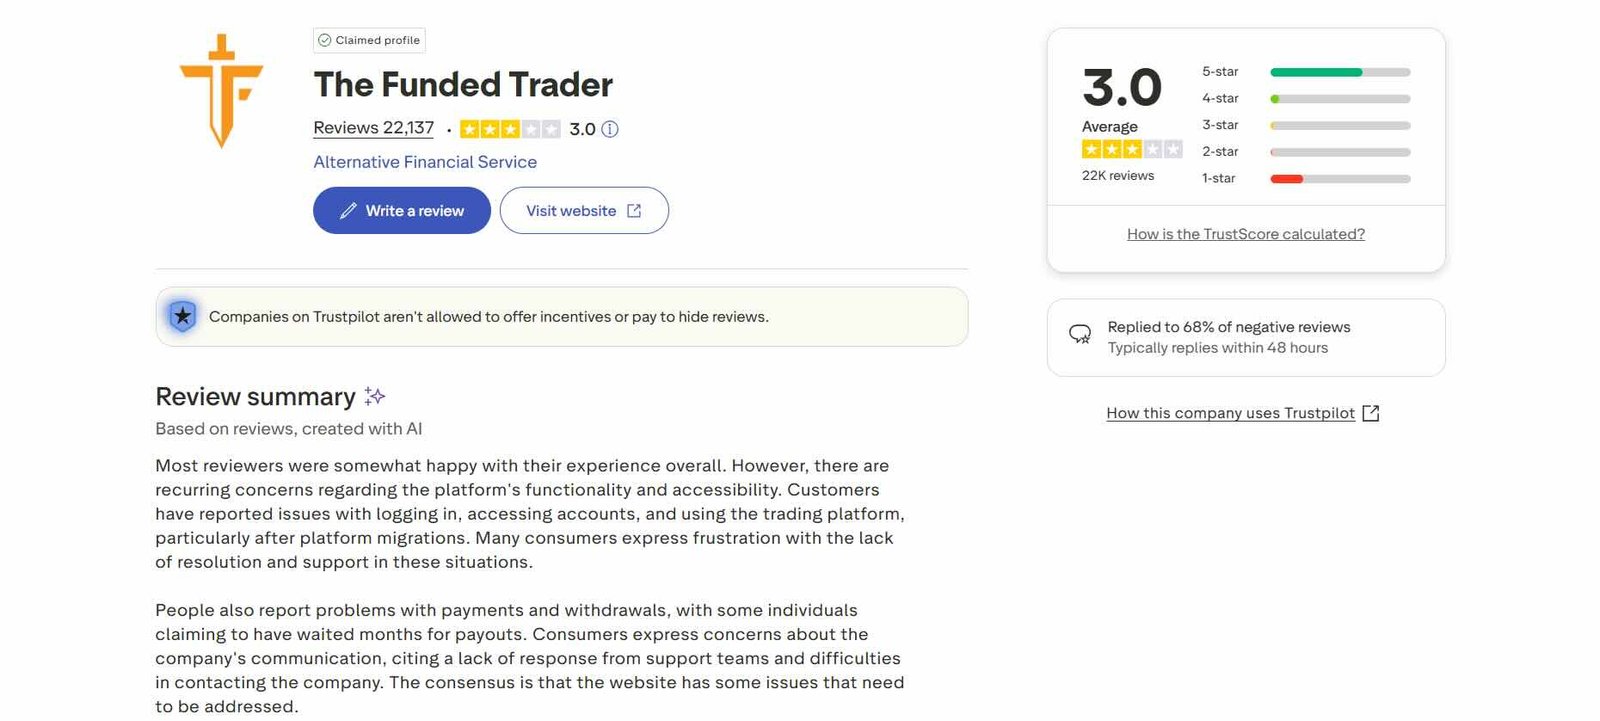Click the 2-star label in the rating breakdown
The width and height of the screenshot is (1600, 721).
[1221, 151]
